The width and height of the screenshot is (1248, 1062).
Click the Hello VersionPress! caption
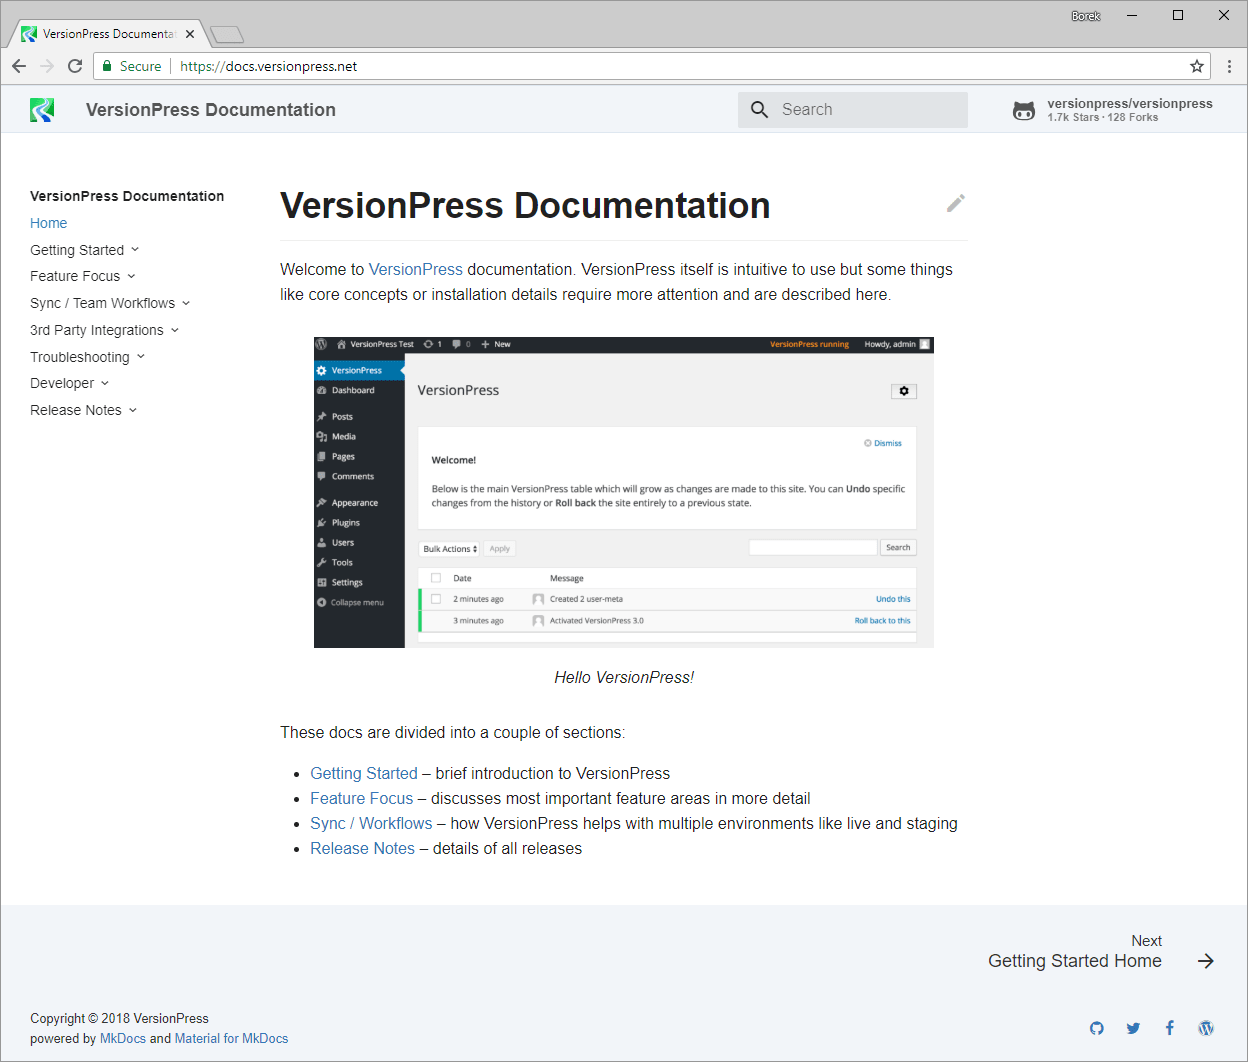(x=624, y=677)
